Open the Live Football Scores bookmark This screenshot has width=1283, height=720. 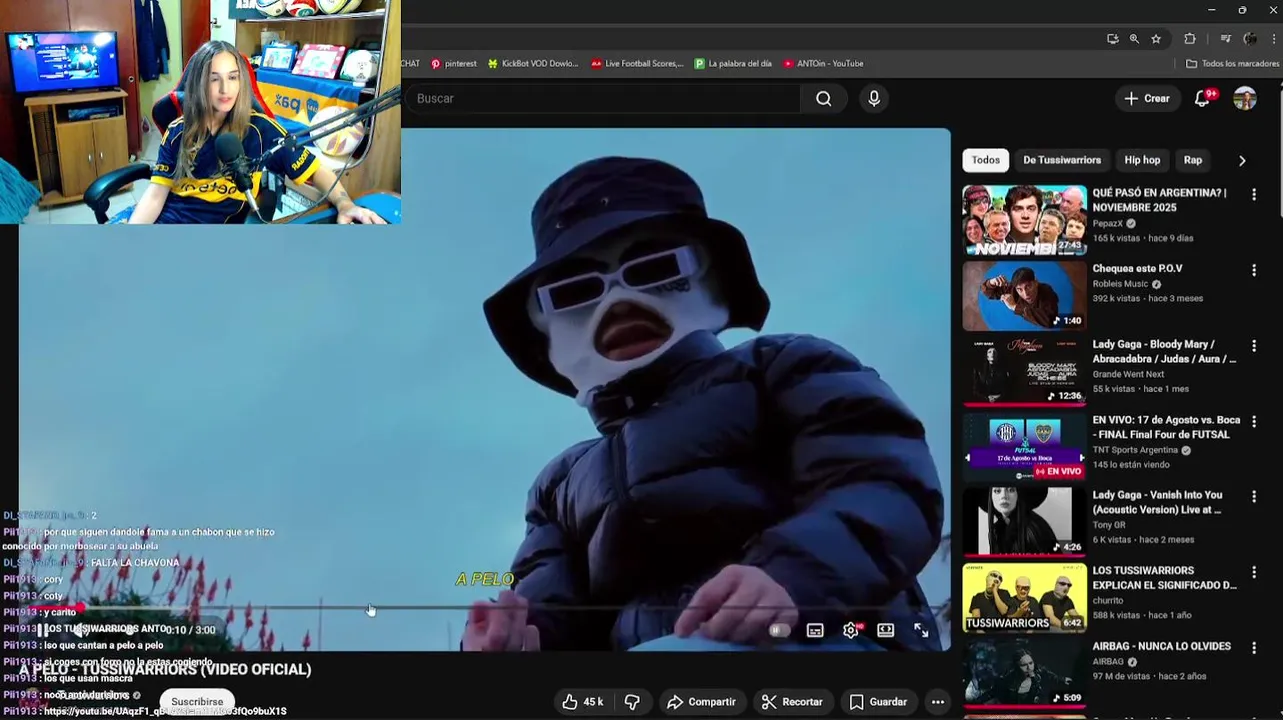tap(637, 63)
